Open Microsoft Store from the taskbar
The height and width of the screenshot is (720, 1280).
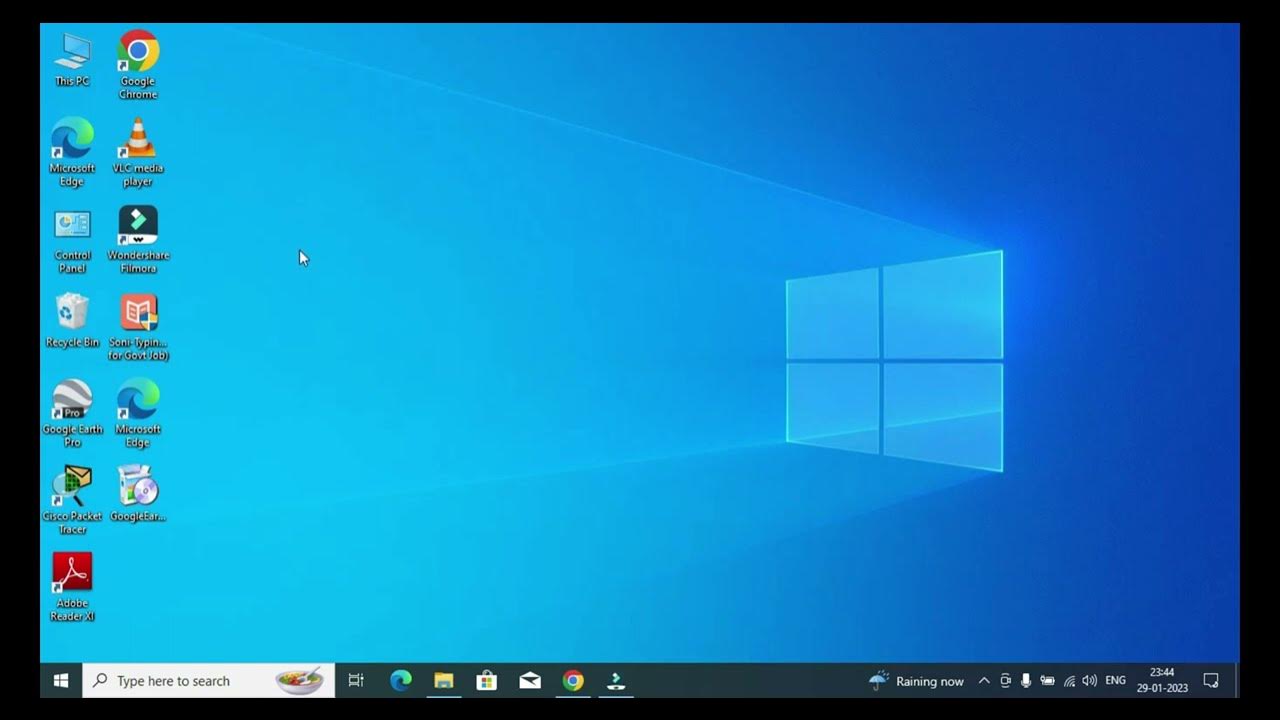[x=487, y=681]
